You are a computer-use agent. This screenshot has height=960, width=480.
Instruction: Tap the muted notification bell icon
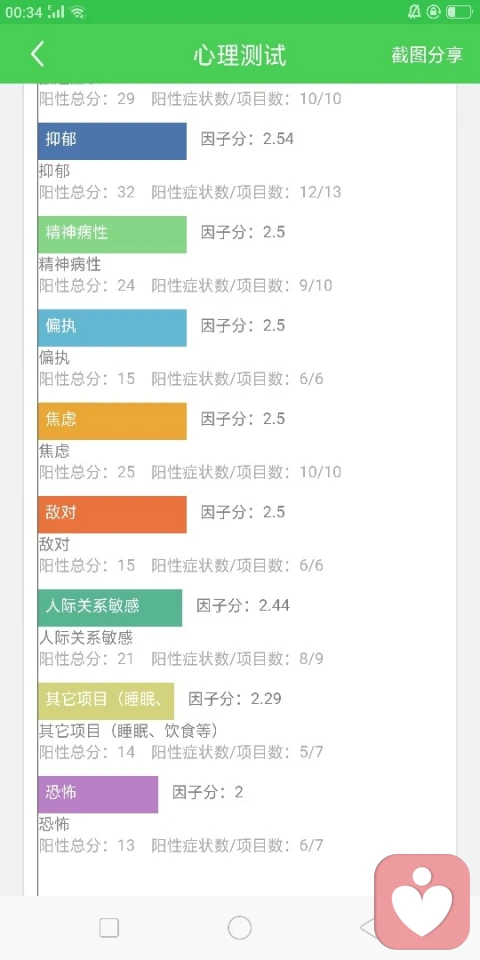414,12
